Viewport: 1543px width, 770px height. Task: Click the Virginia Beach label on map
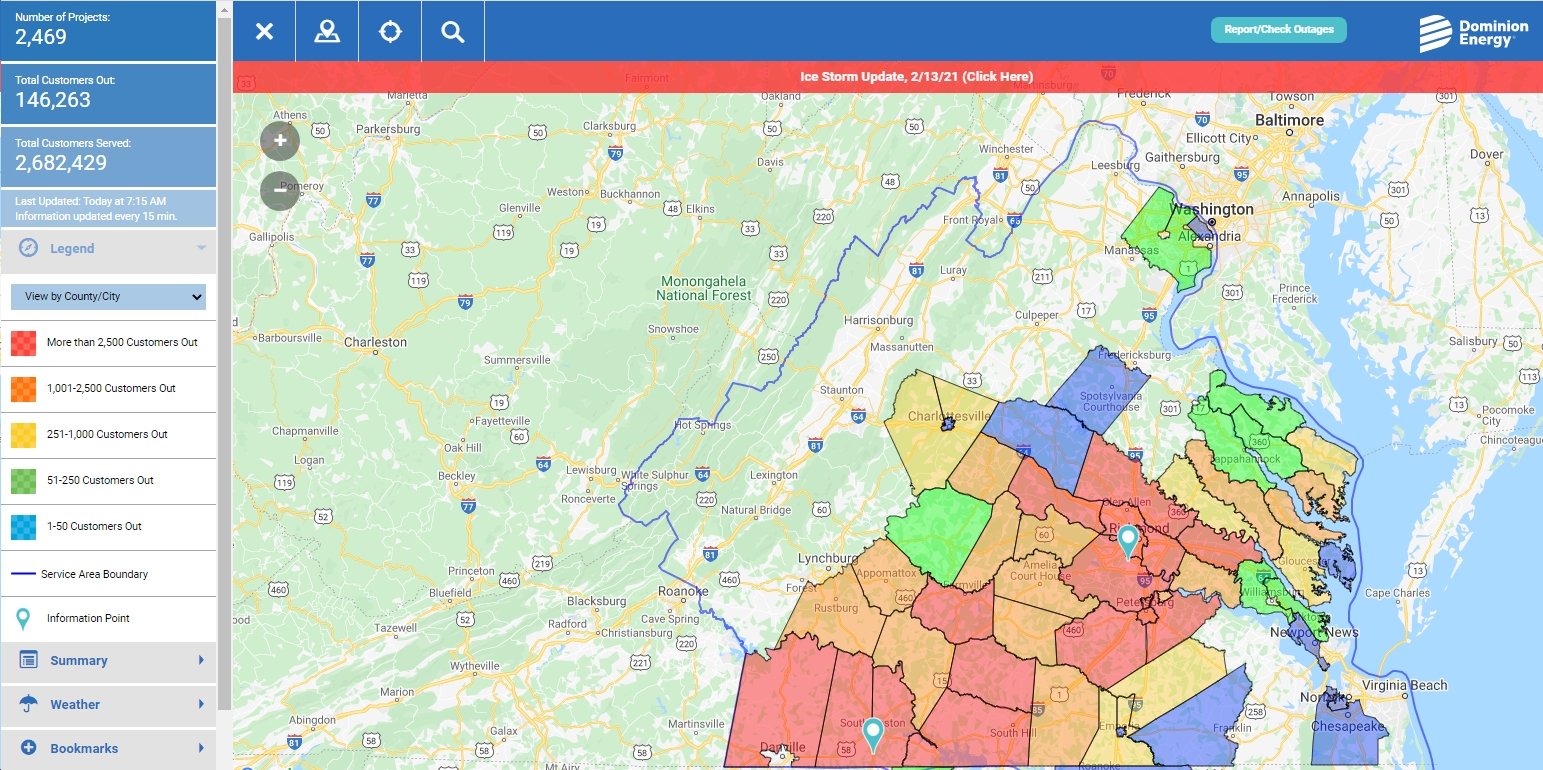pyautogui.click(x=1405, y=685)
